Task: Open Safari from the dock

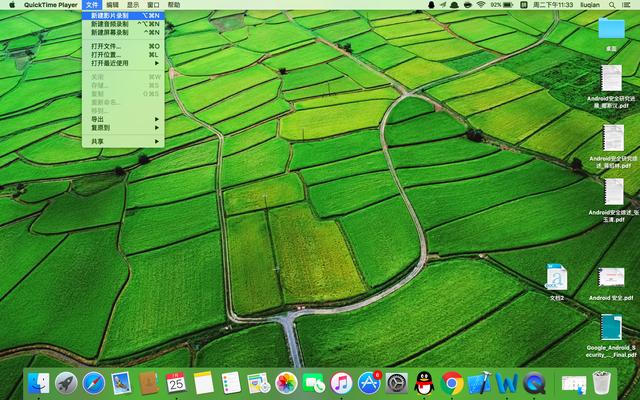Action: 94,382
